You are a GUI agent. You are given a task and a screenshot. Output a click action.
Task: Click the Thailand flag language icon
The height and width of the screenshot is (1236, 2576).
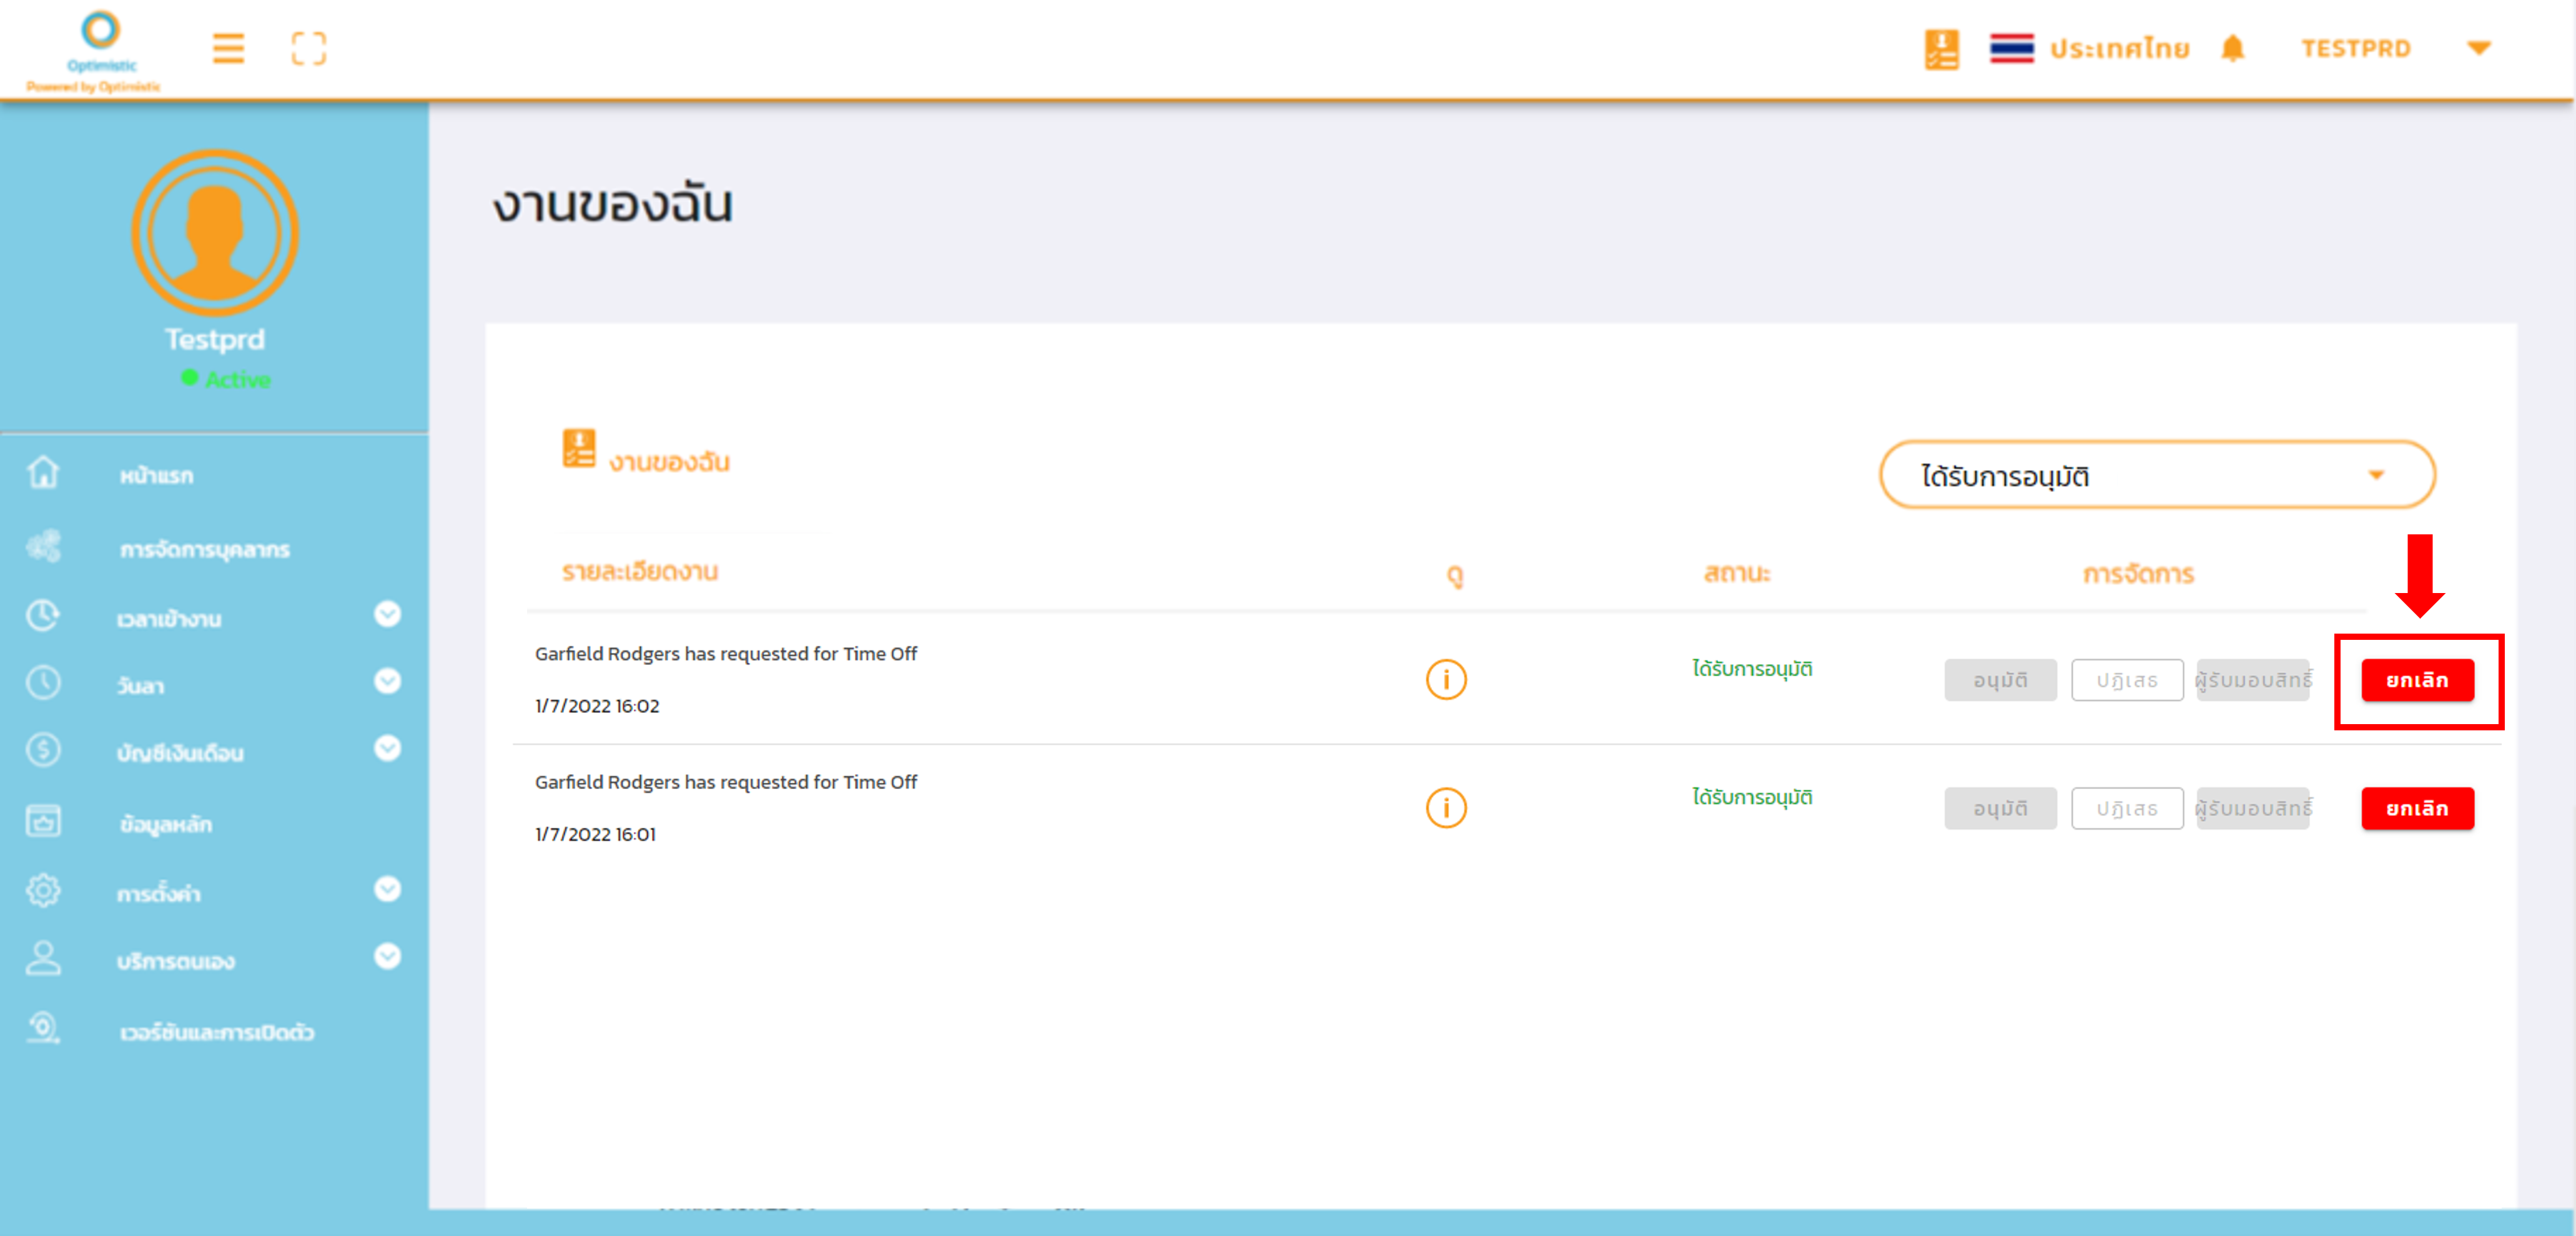(2011, 48)
